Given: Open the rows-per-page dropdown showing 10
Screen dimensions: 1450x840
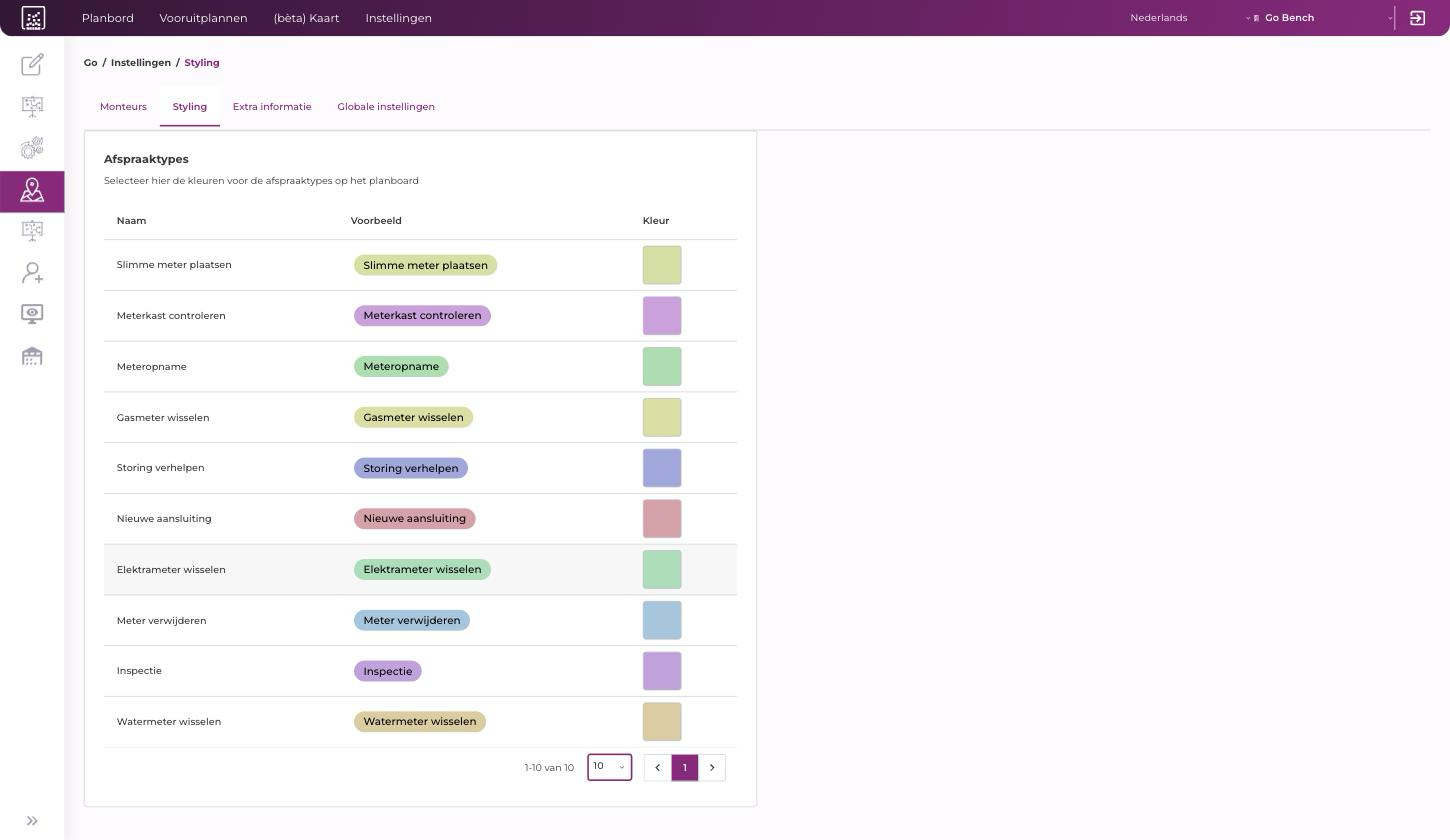Looking at the screenshot, I should point(609,767).
